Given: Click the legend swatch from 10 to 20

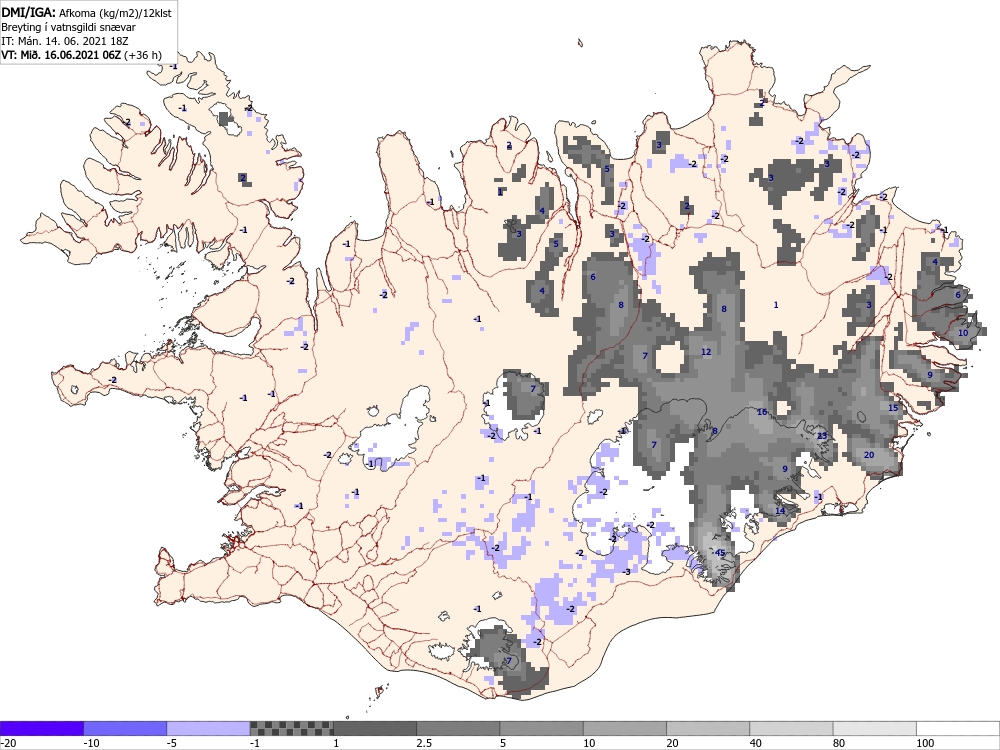Looking at the screenshot, I should [x=624, y=728].
